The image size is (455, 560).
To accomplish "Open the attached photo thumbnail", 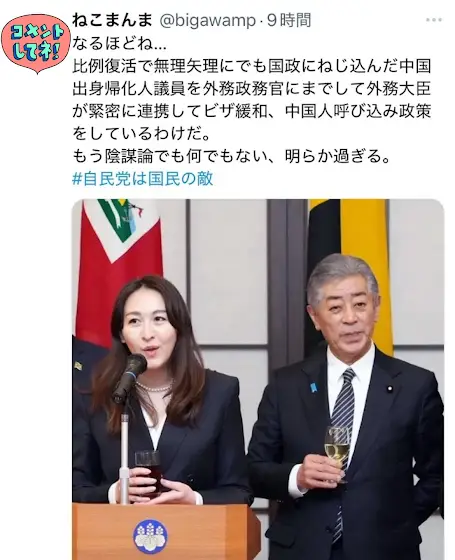I will tap(258, 379).
